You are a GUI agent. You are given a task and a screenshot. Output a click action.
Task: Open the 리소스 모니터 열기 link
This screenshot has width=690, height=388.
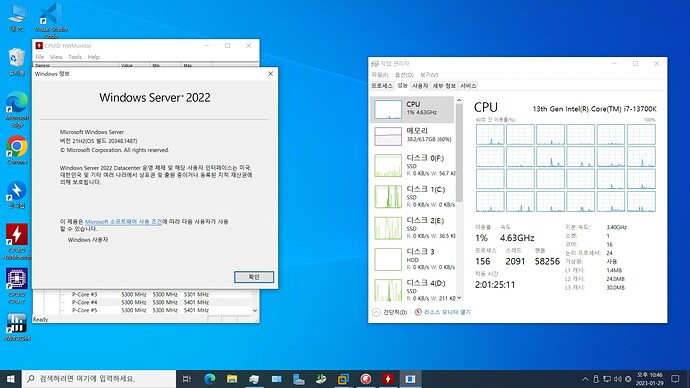[x=447, y=312]
